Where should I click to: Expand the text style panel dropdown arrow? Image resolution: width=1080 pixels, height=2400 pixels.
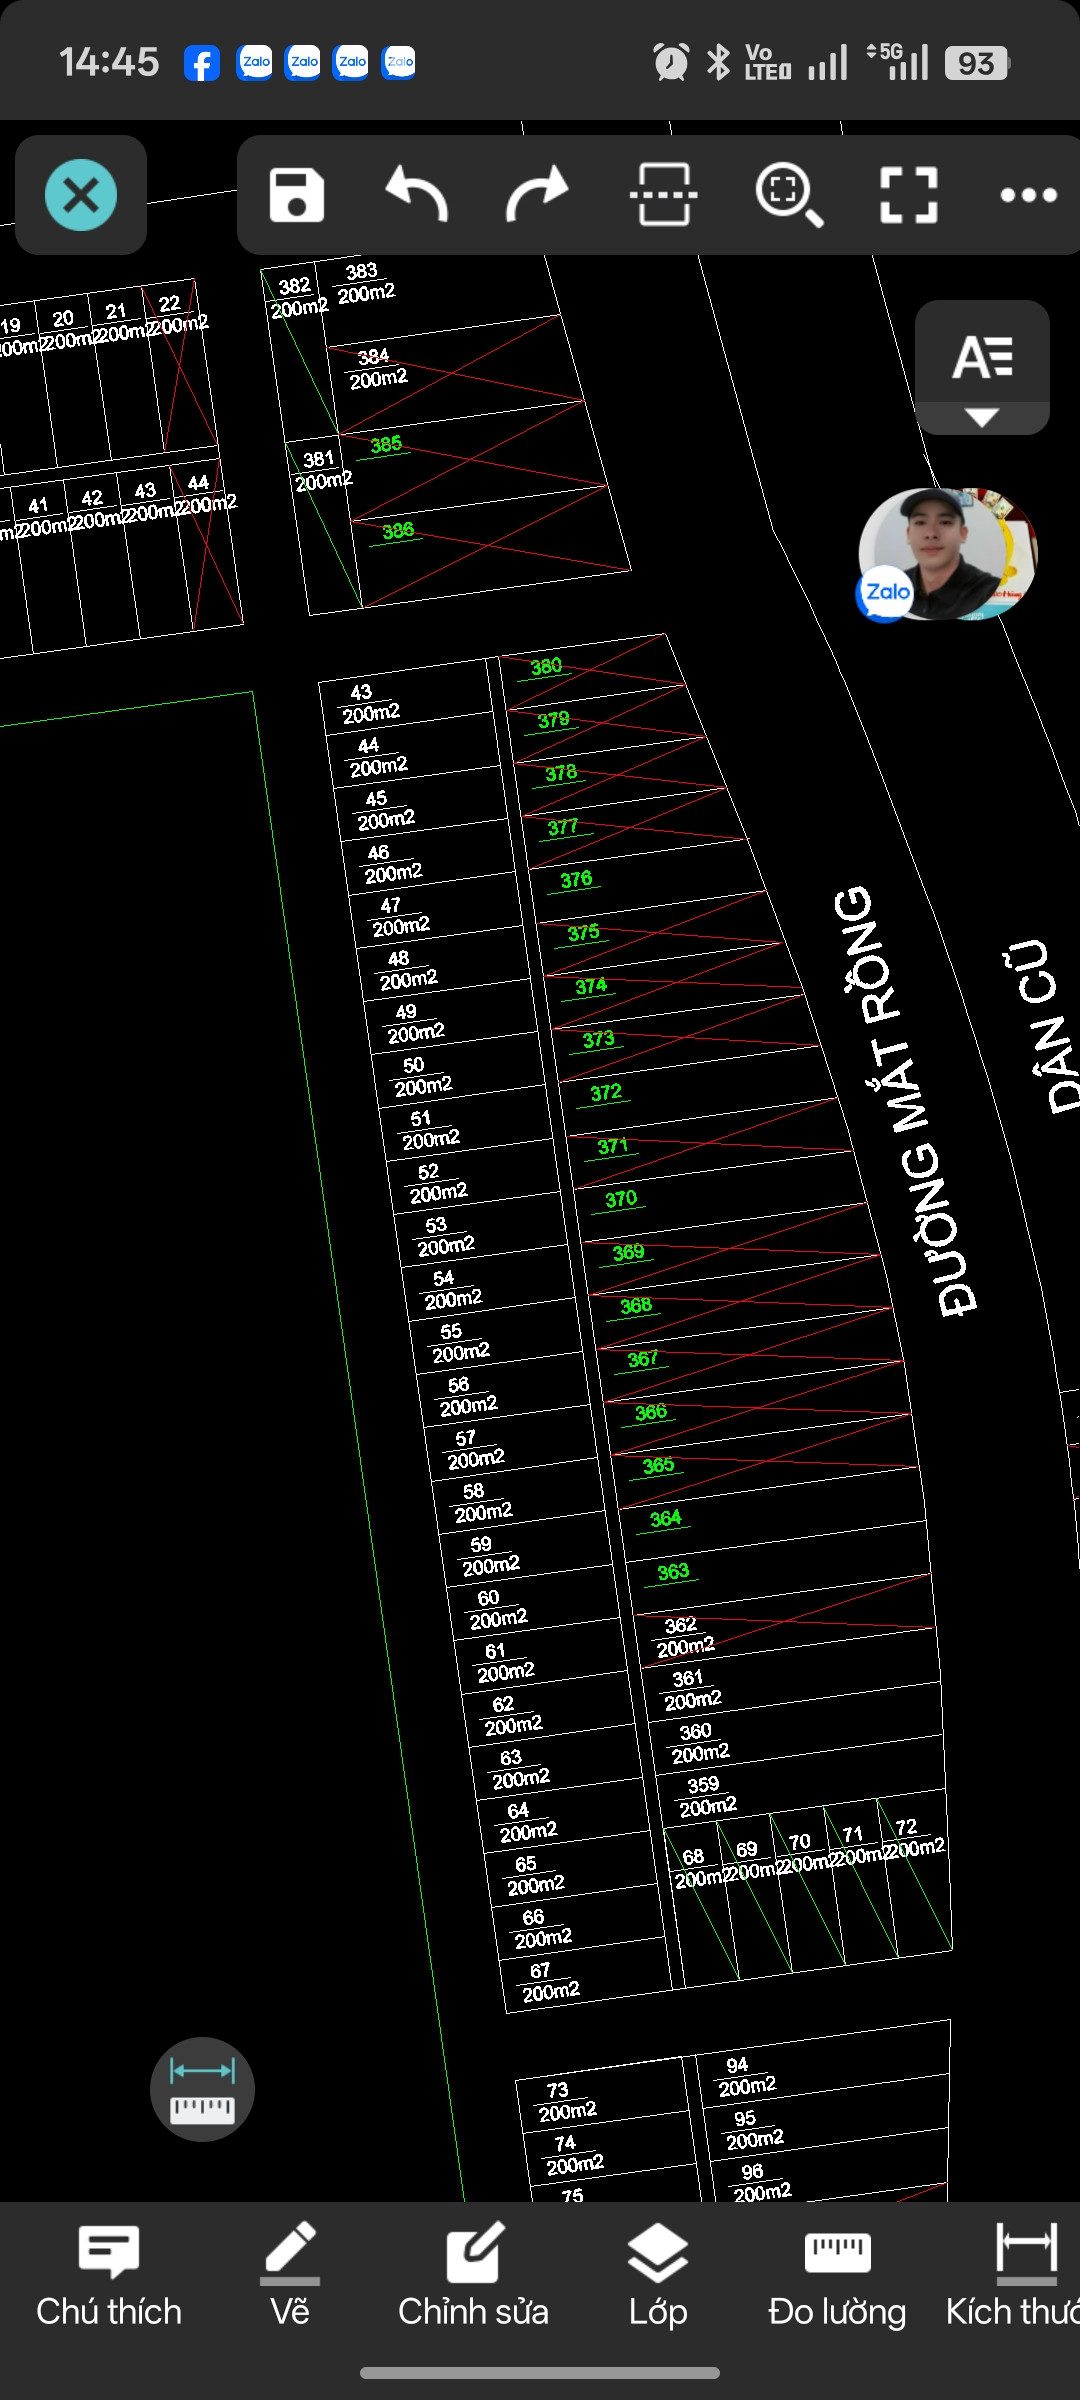[x=982, y=418]
